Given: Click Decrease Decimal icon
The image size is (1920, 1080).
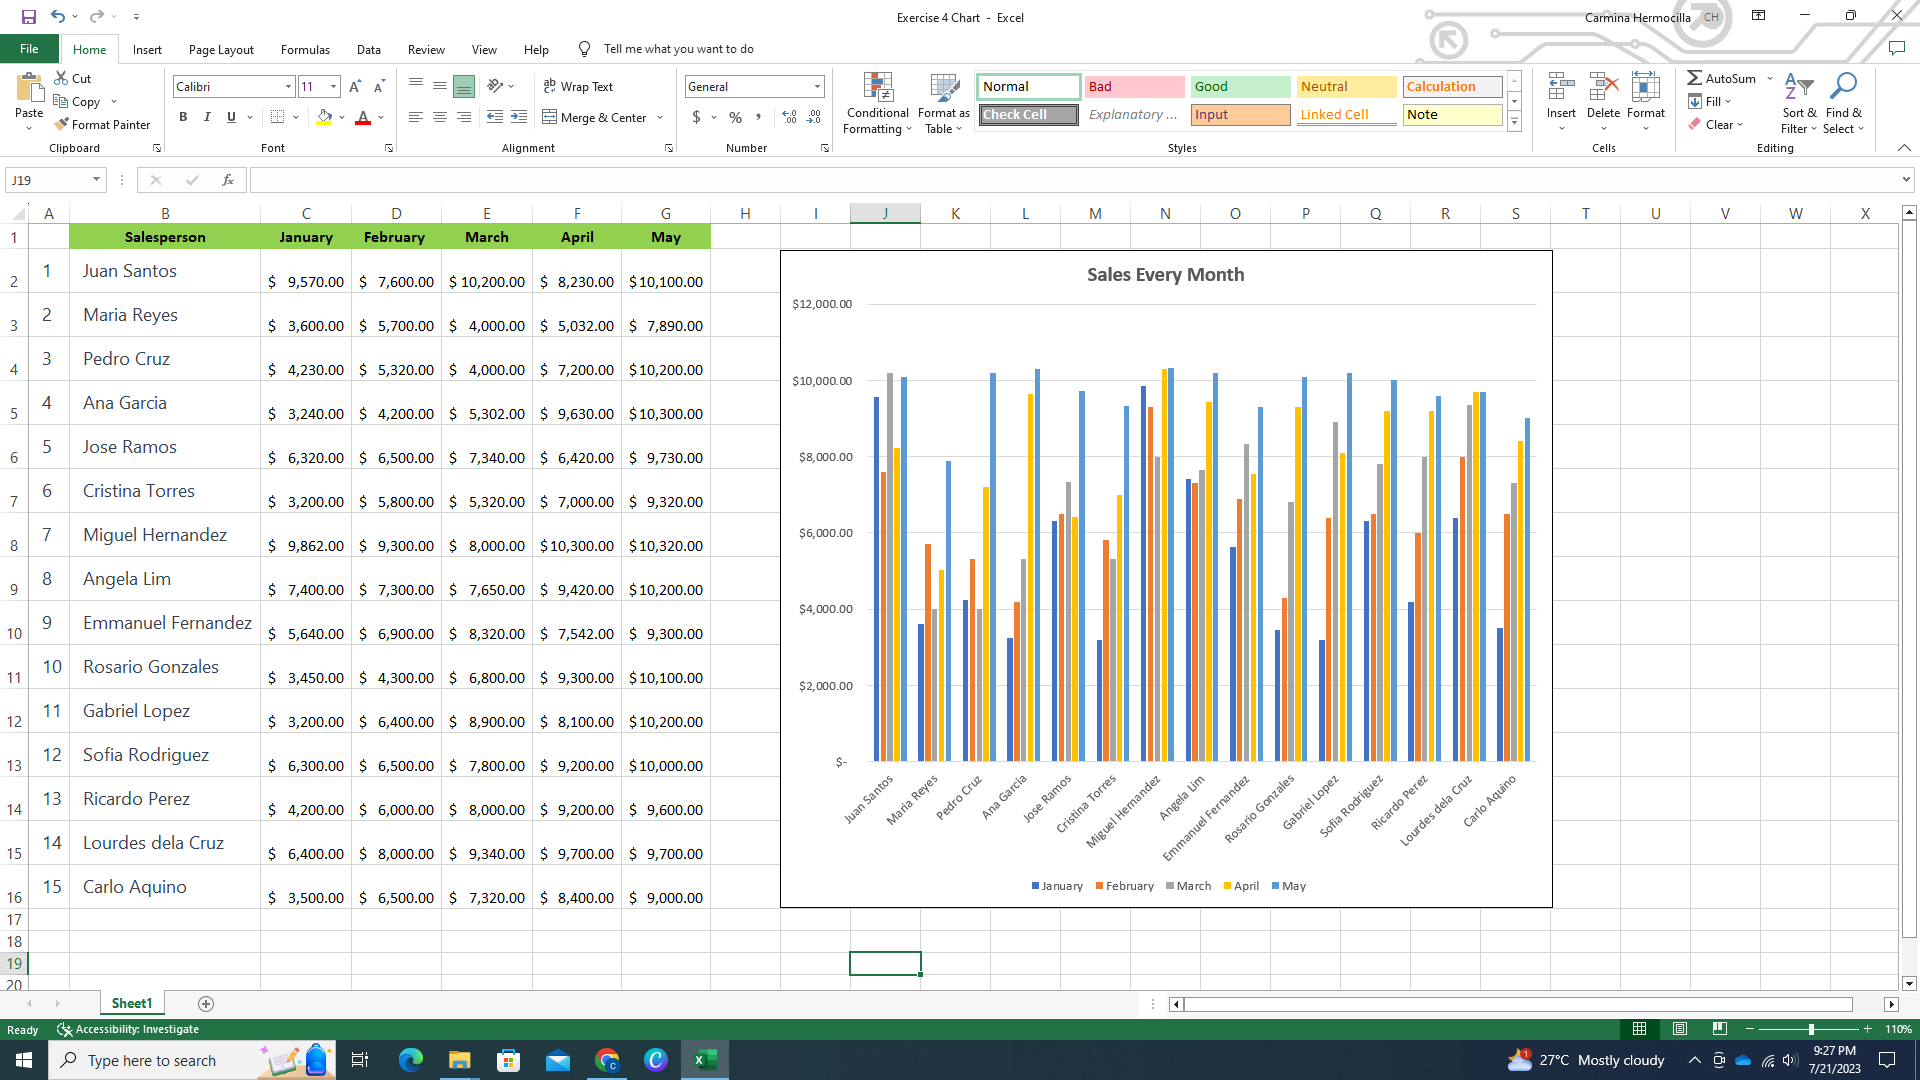Looking at the screenshot, I should coord(814,117).
